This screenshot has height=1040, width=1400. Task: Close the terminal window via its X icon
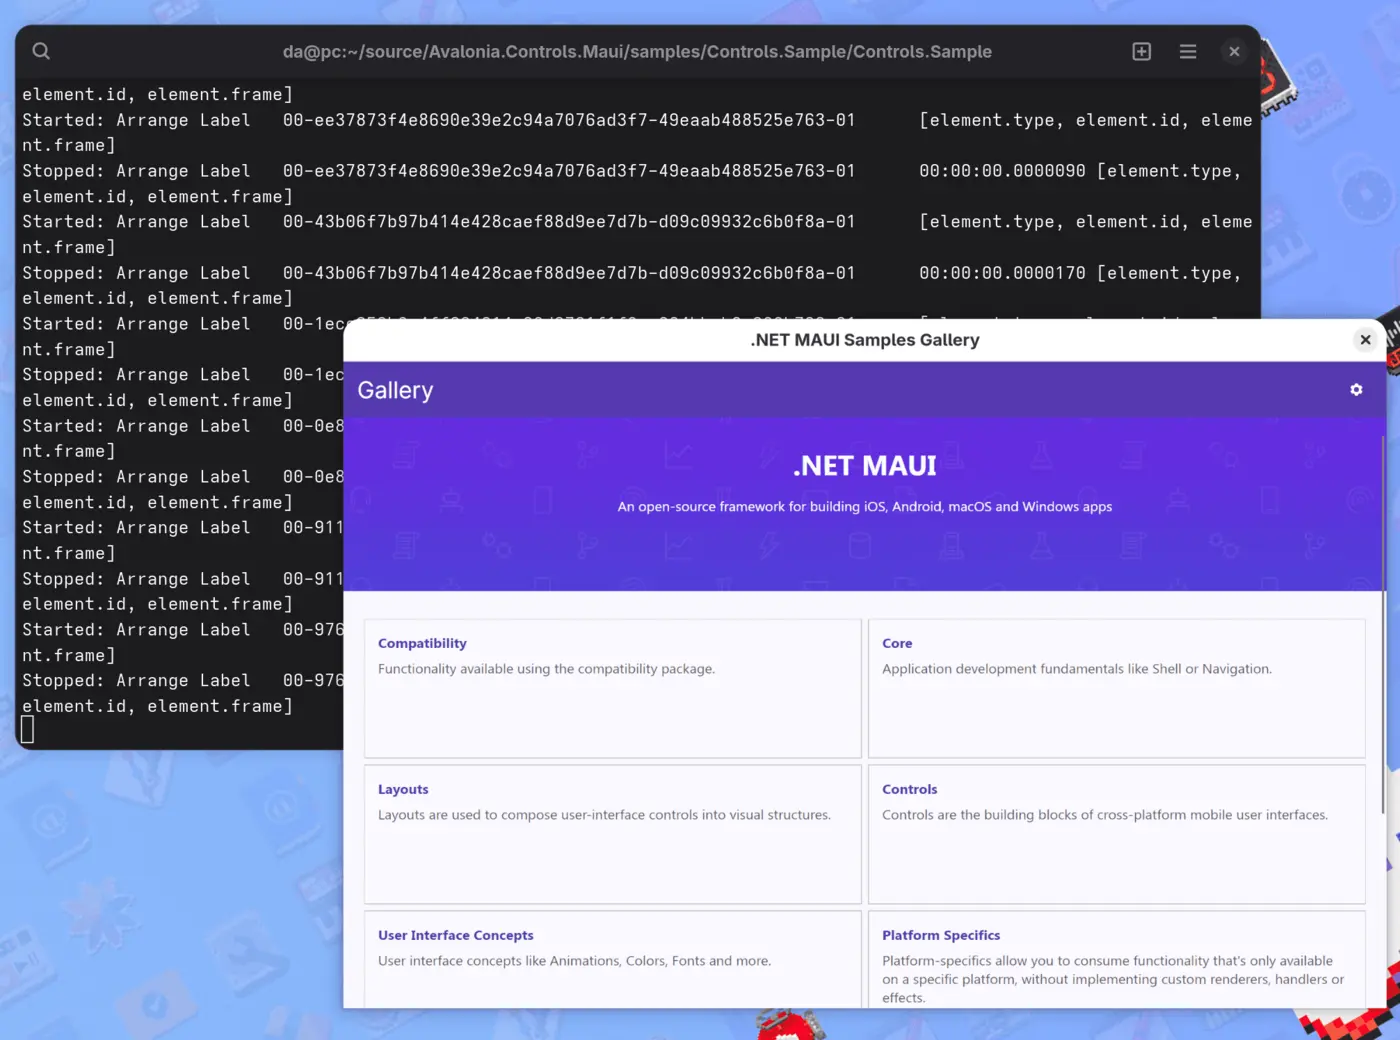pyautogui.click(x=1234, y=51)
